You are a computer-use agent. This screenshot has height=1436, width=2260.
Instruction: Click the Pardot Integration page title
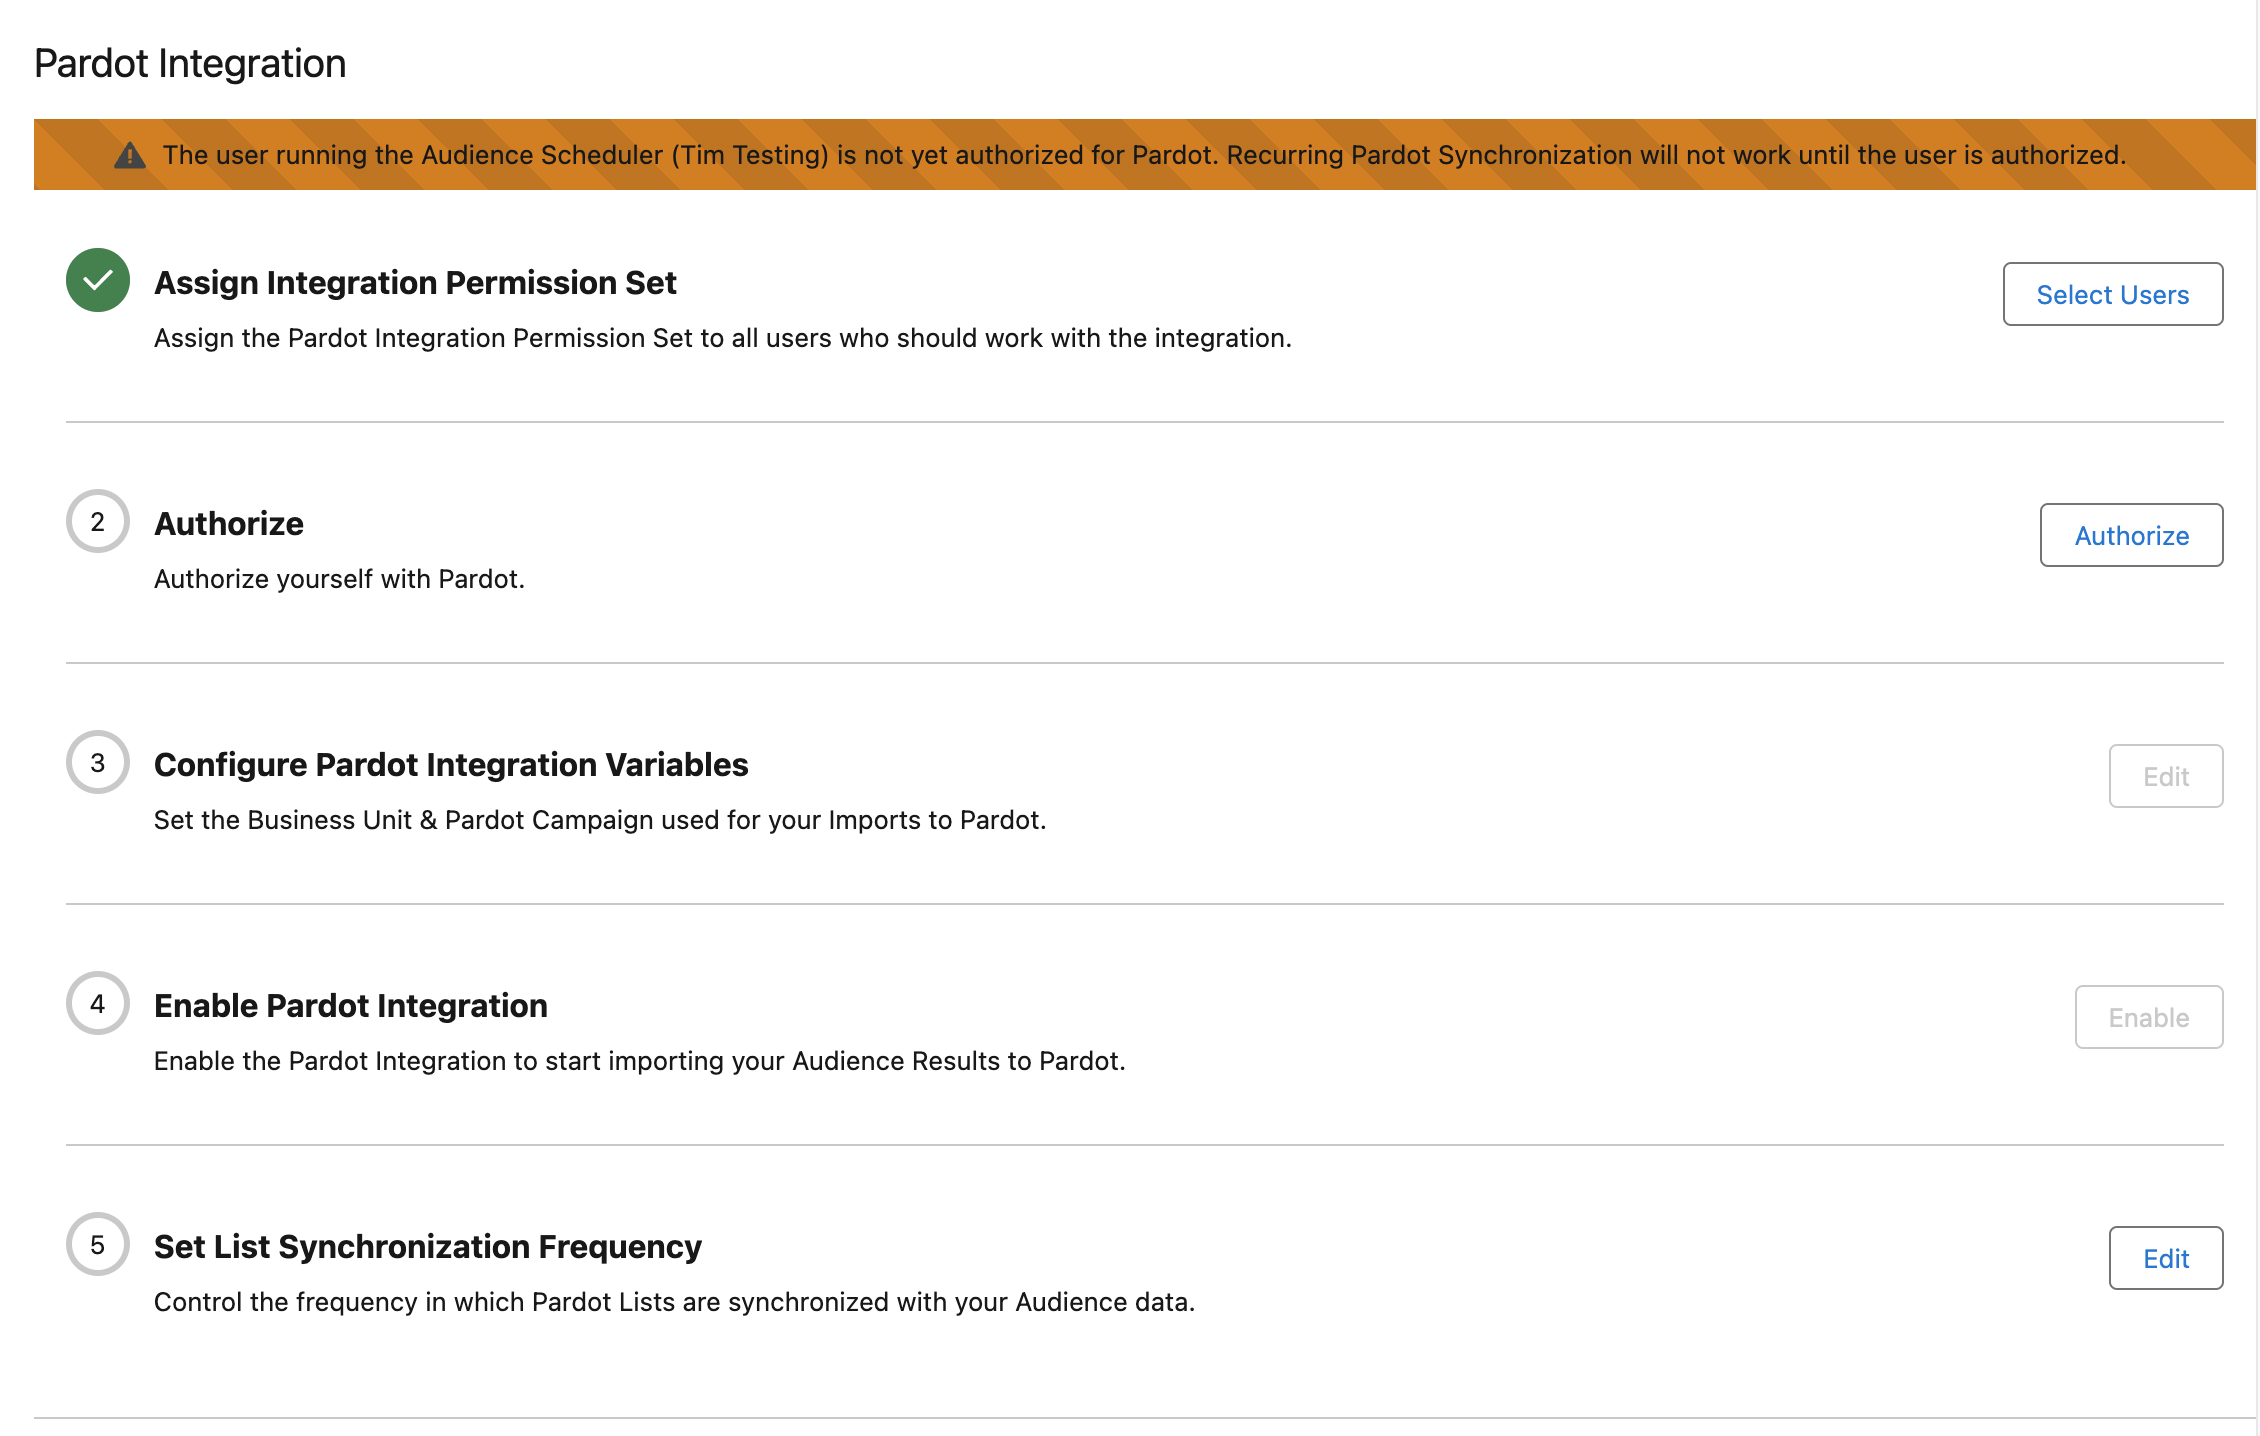pyautogui.click(x=190, y=63)
